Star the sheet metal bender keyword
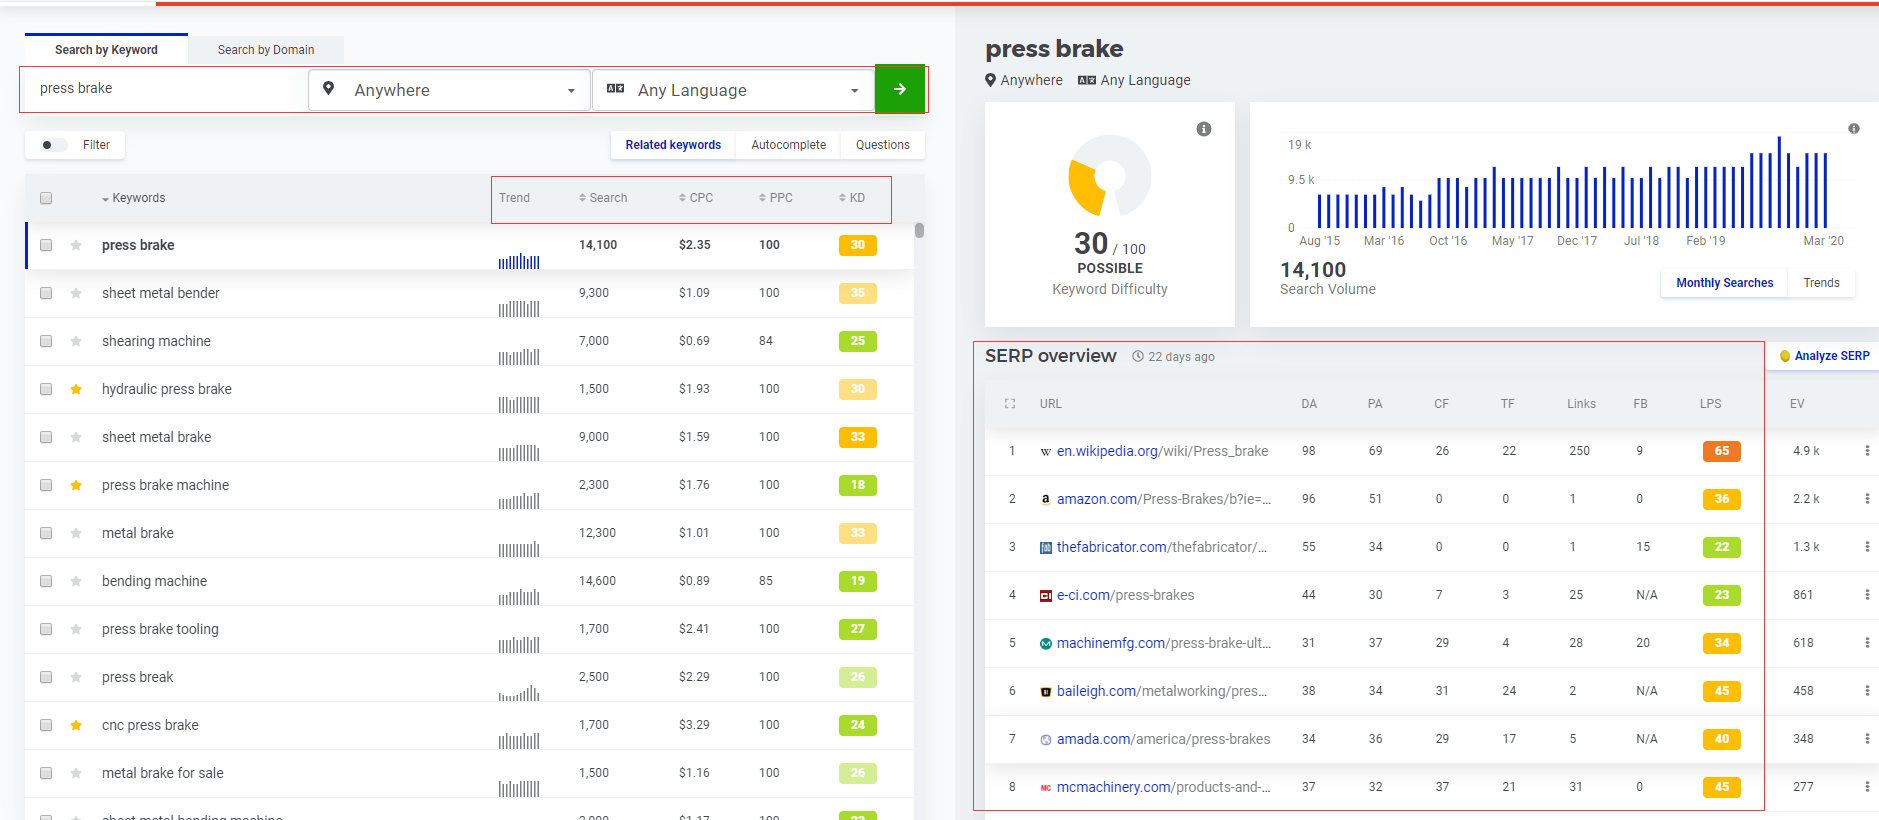The image size is (1879, 820). [x=76, y=293]
